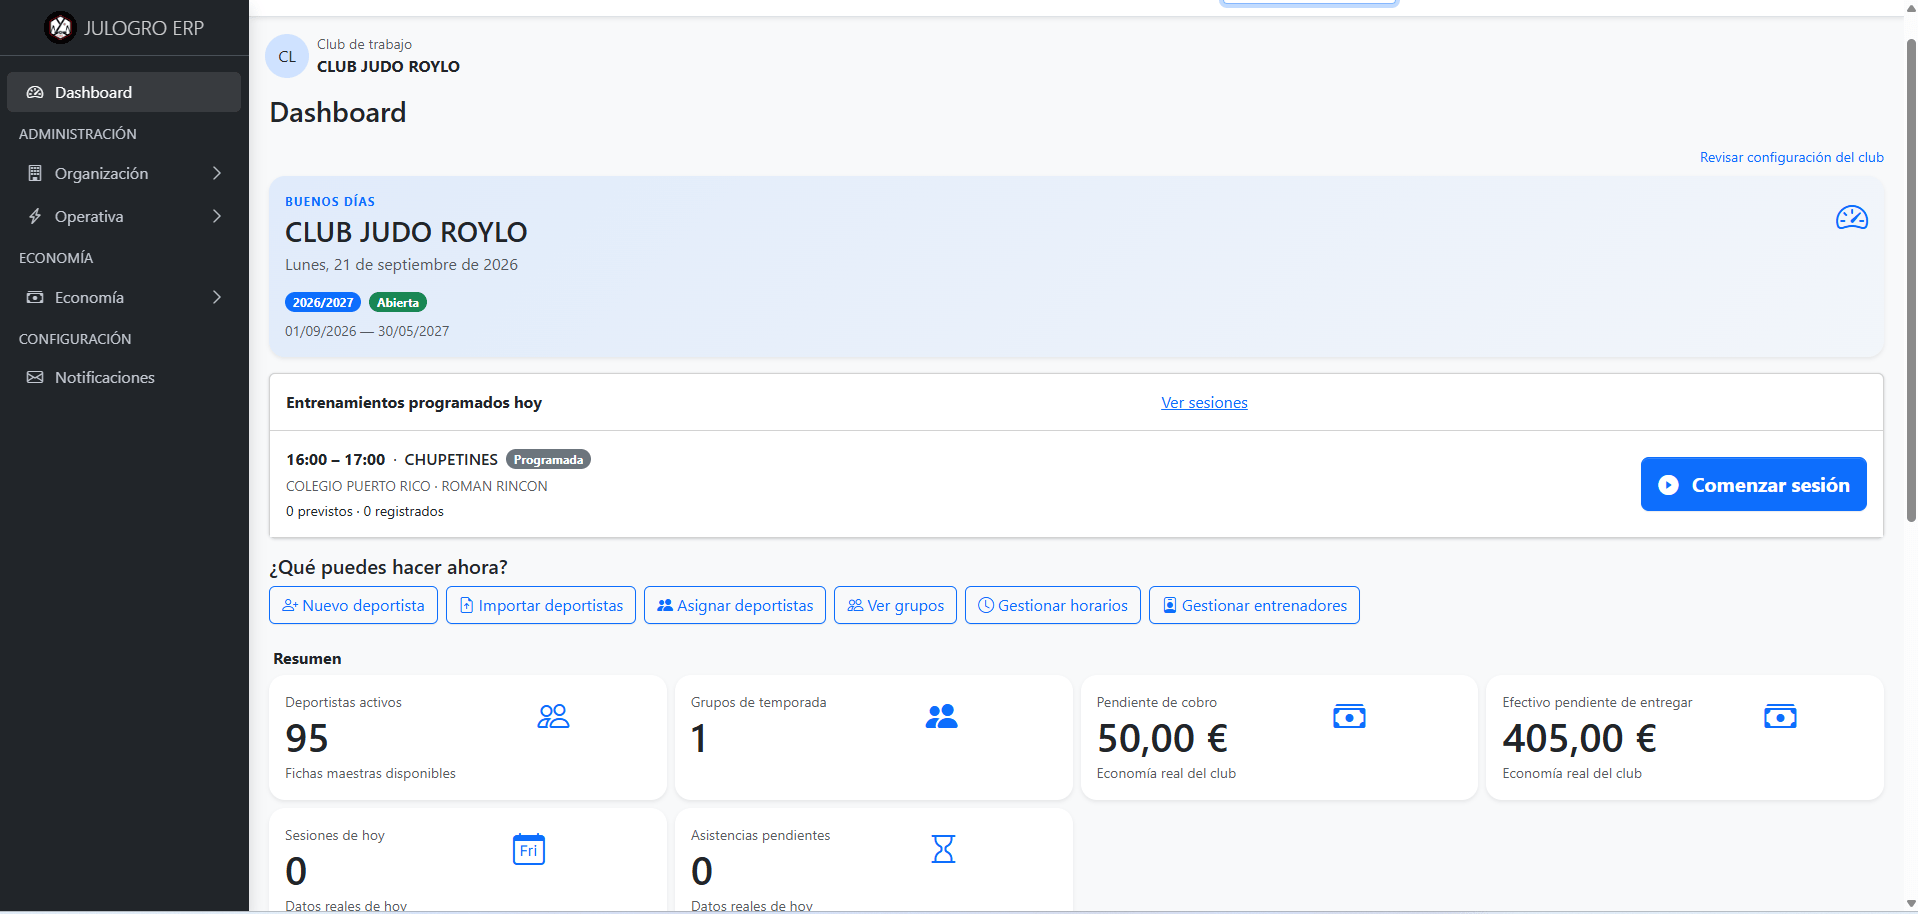Click the 50,00 € pending amount

pos(1162,738)
